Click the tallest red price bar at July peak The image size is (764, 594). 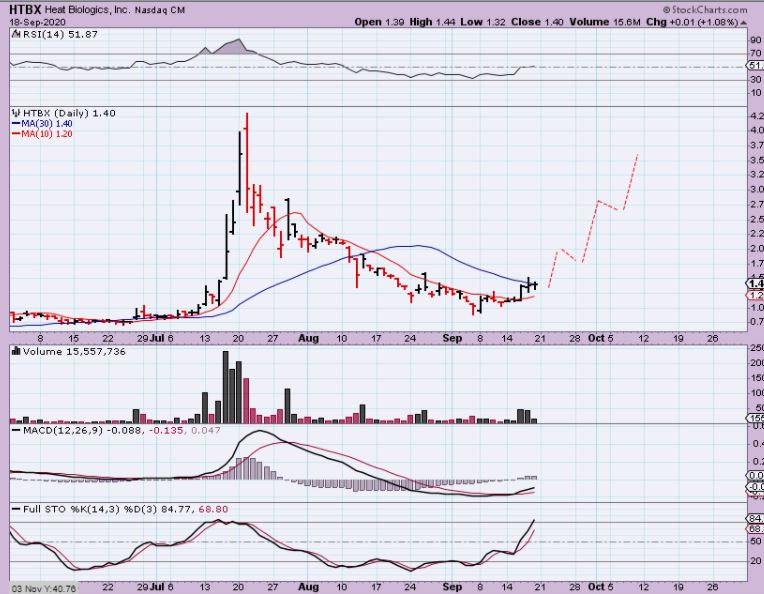(247, 162)
